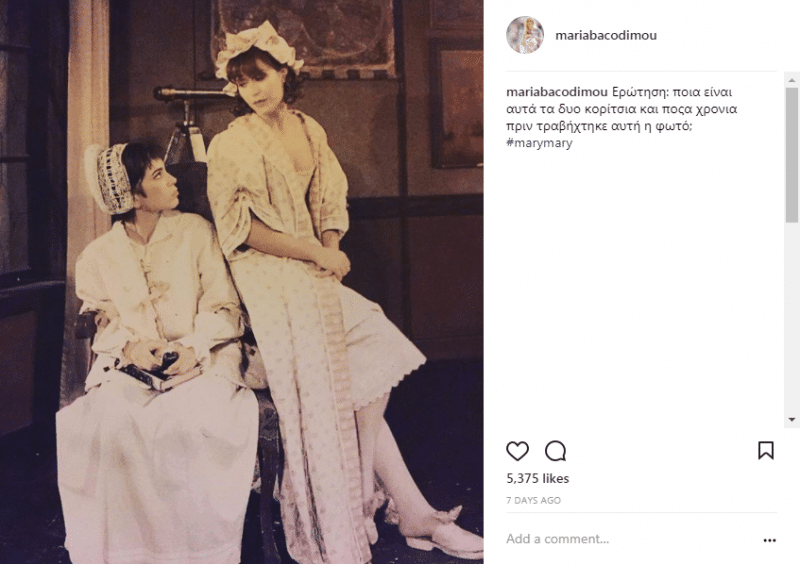The height and width of the screenshot is (564, 800).
Task: Save the post with the bookmark icon
Action: 766,450
